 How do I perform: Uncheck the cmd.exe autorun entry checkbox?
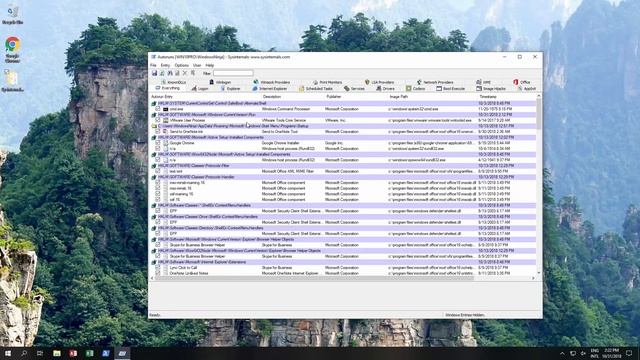click(158, 109)
